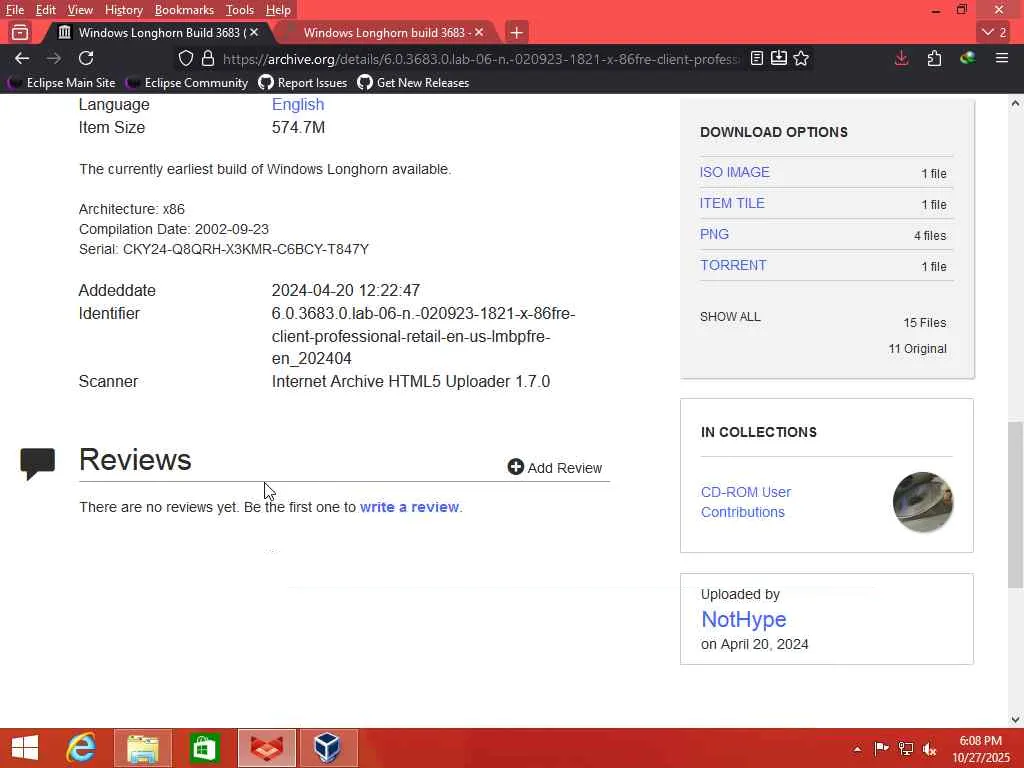
Task: Click the Addeddate value 2024-04-20 12:22:47
Action: click(345, 291)
